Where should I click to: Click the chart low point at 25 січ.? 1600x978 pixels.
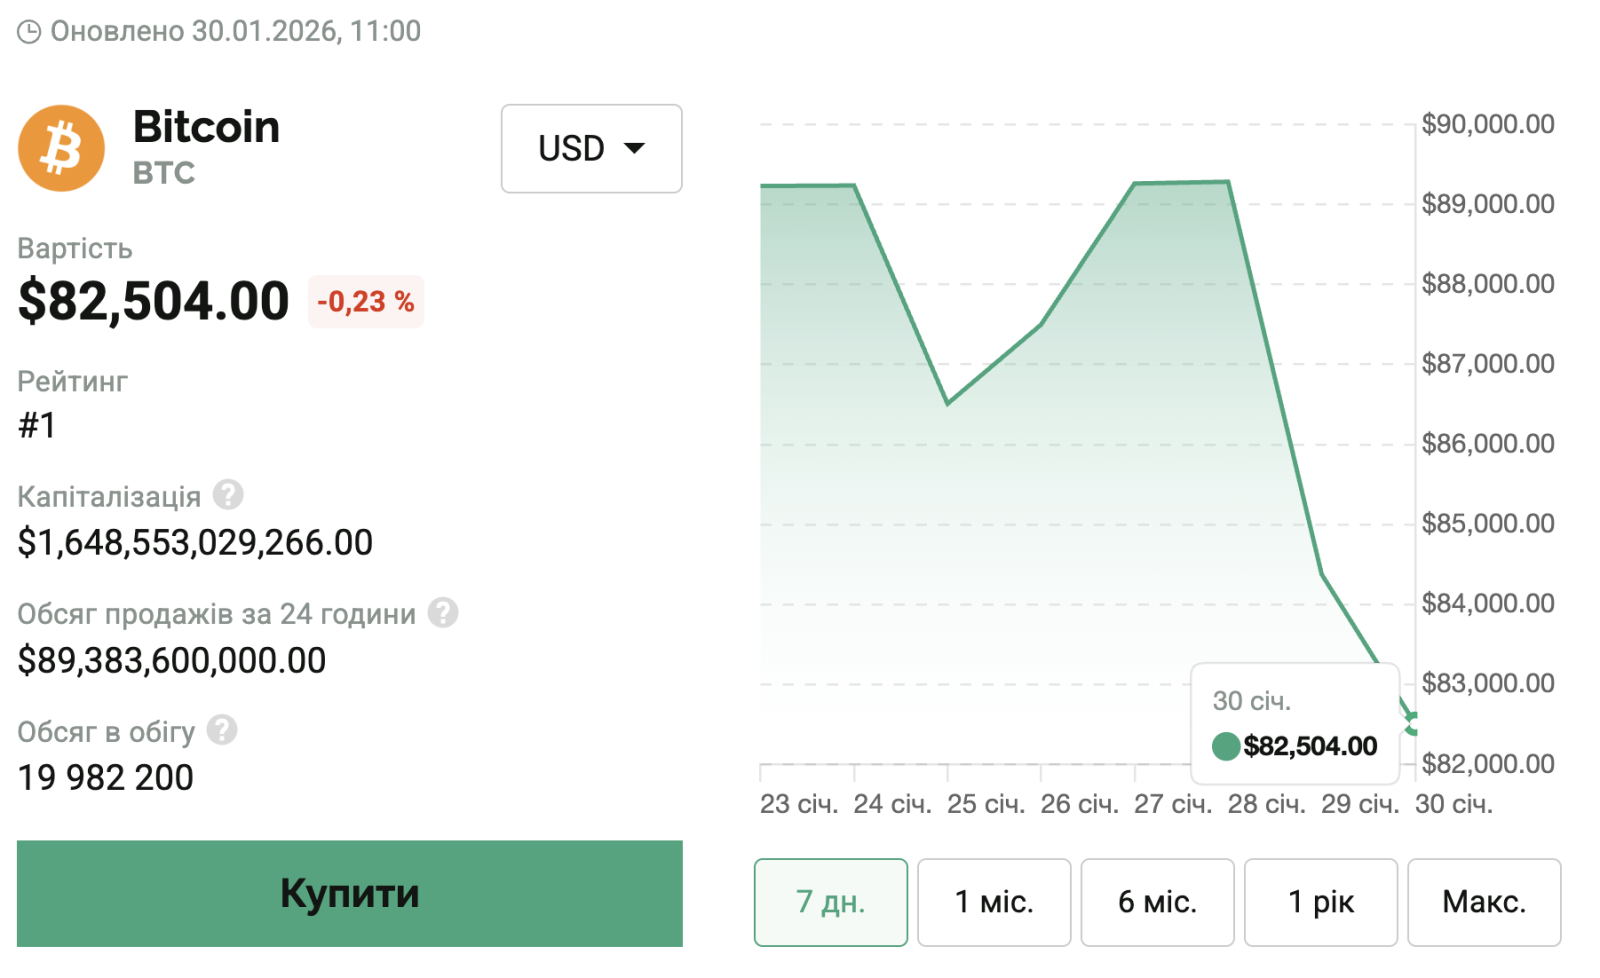[x=947, y=403]
